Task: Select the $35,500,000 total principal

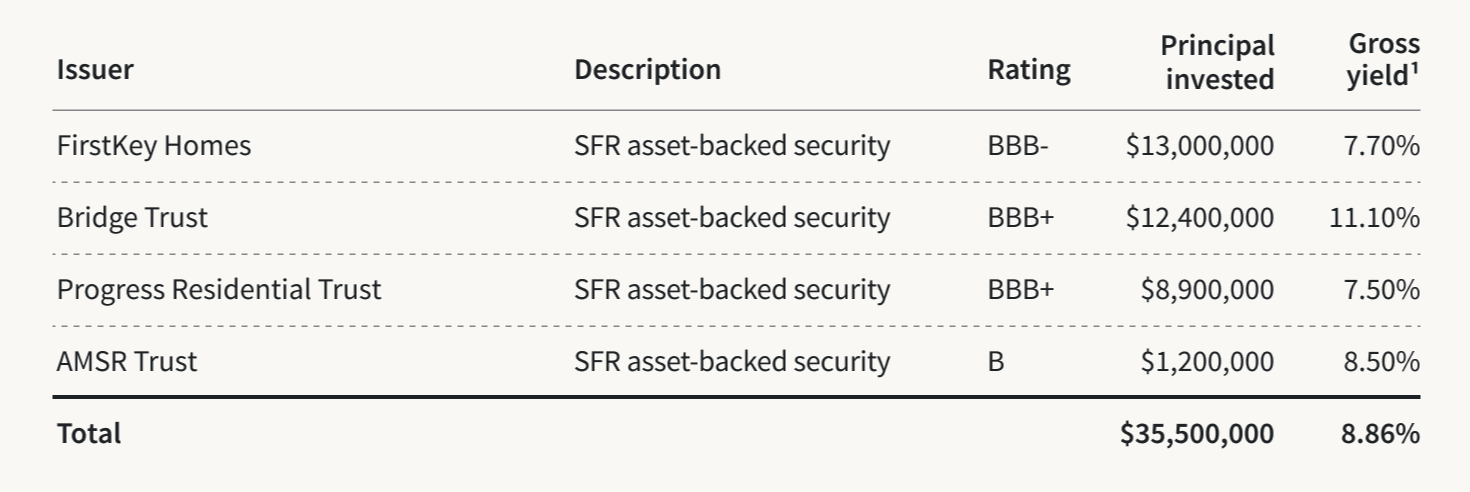Action: [x=1197, y=434]
